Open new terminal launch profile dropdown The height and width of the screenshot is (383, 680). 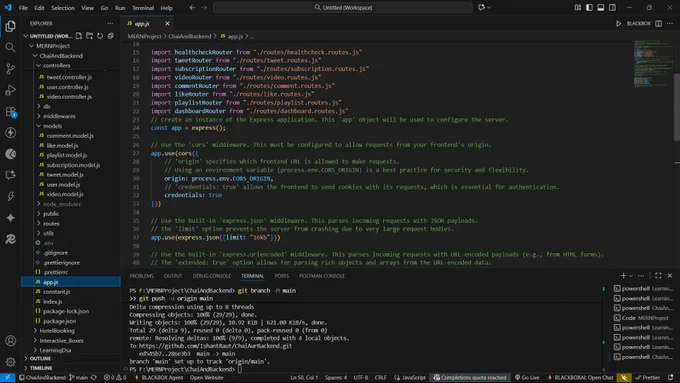tap(631, 275)
